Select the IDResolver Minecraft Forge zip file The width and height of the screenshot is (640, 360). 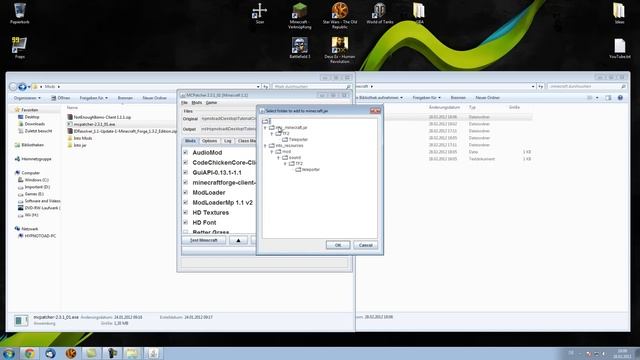[122, 131]
